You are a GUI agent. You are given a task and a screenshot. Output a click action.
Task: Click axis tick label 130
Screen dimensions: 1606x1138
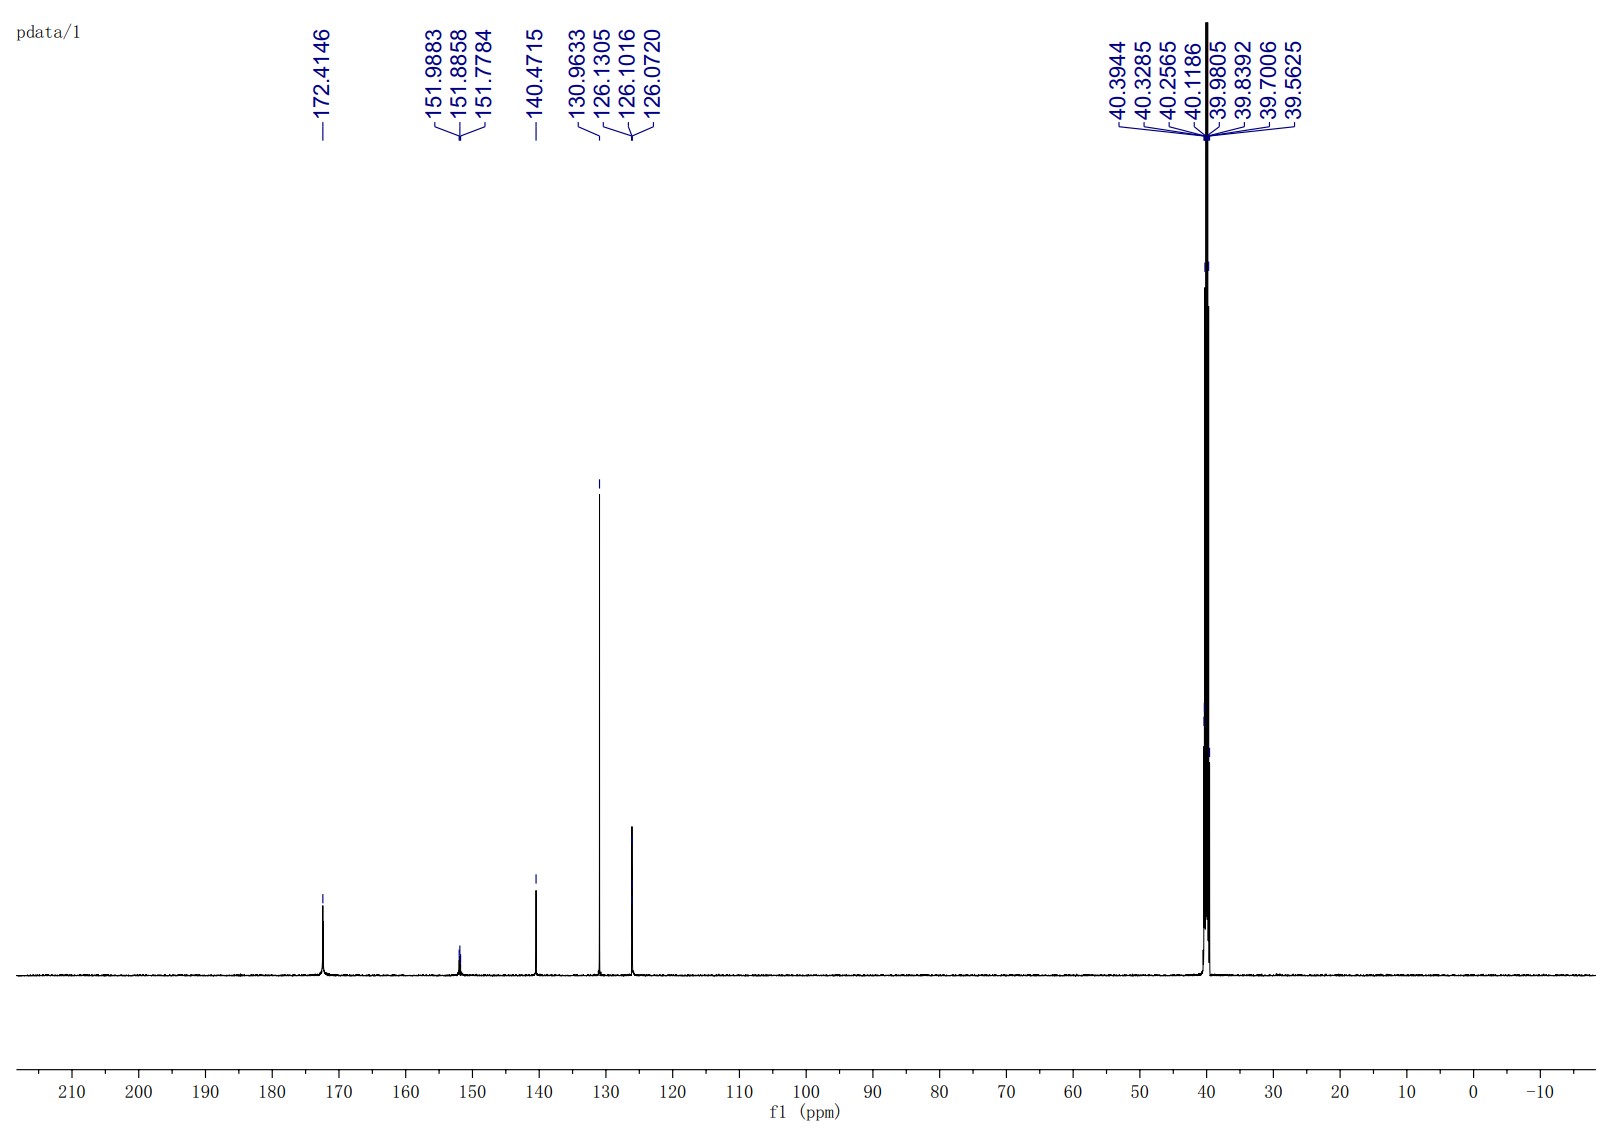606,1092
